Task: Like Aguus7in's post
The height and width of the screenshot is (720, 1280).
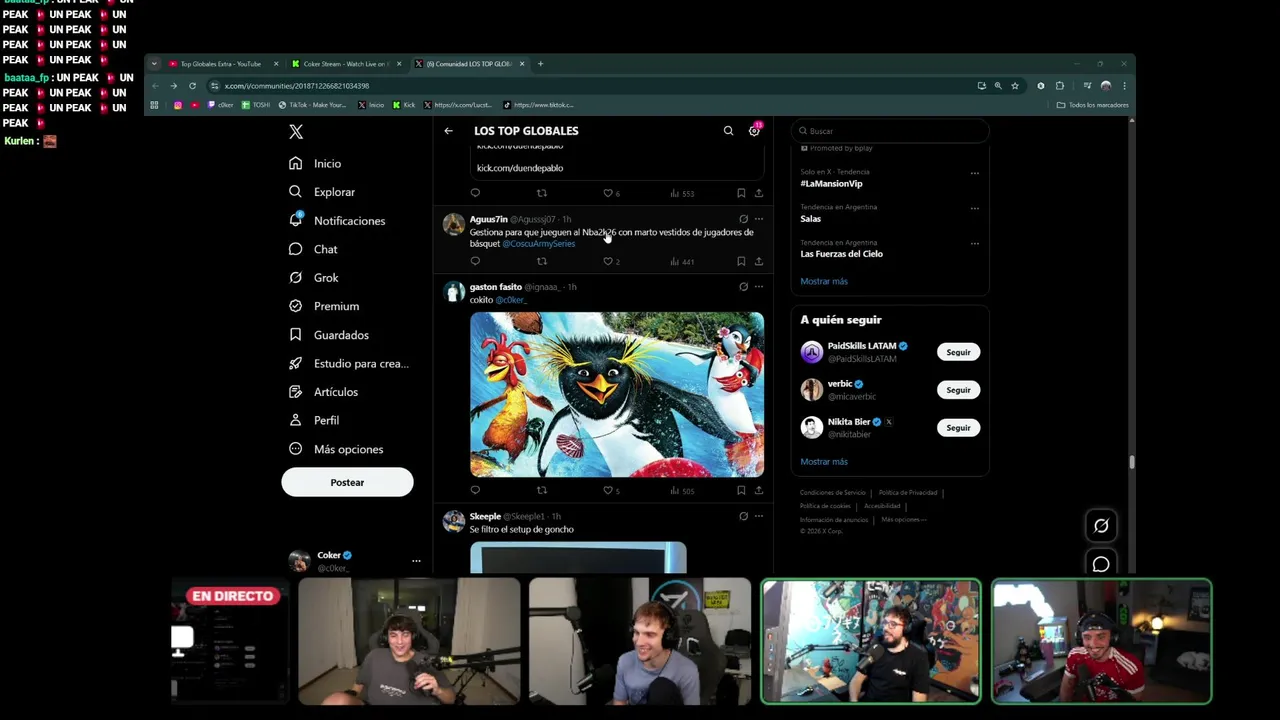Action: coord(608,262)
